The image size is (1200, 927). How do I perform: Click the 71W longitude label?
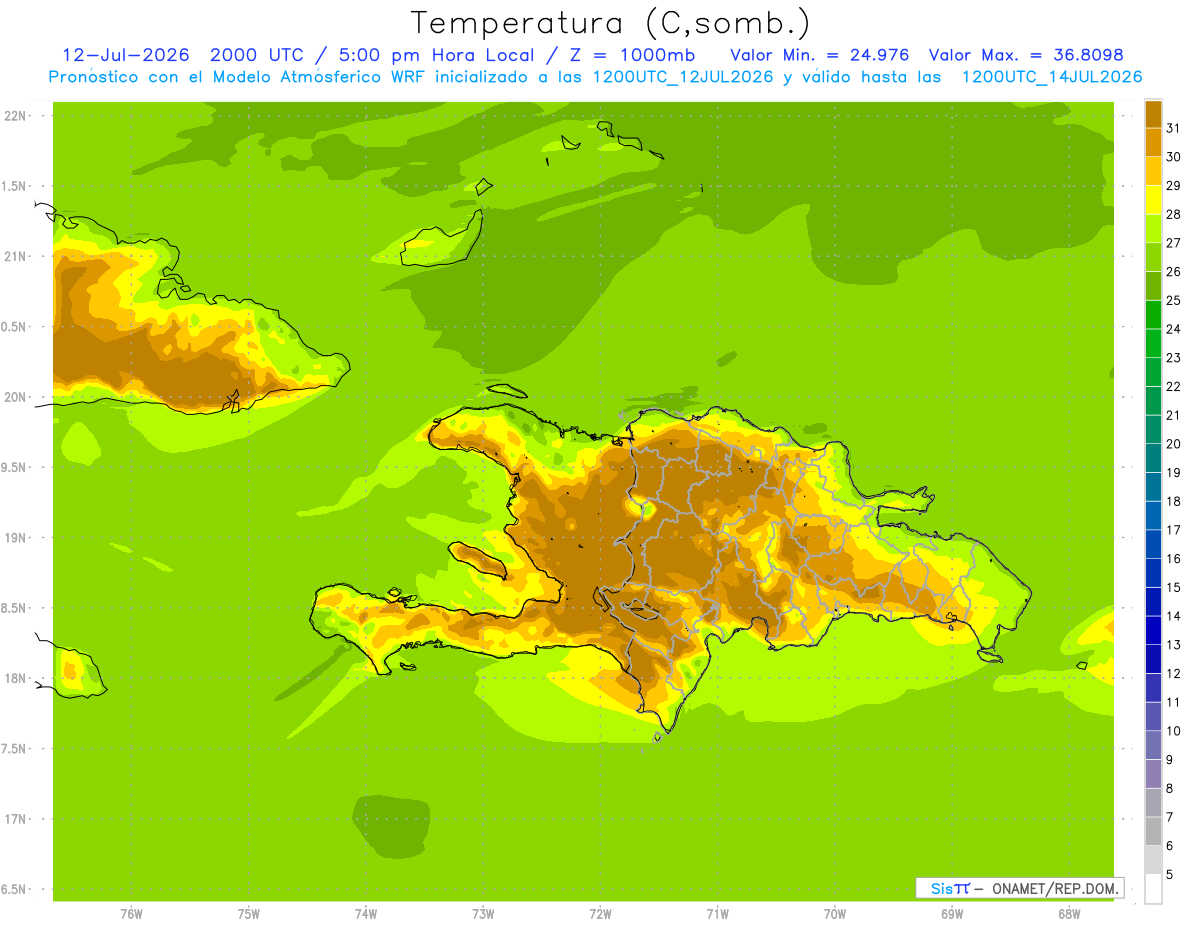717,913
